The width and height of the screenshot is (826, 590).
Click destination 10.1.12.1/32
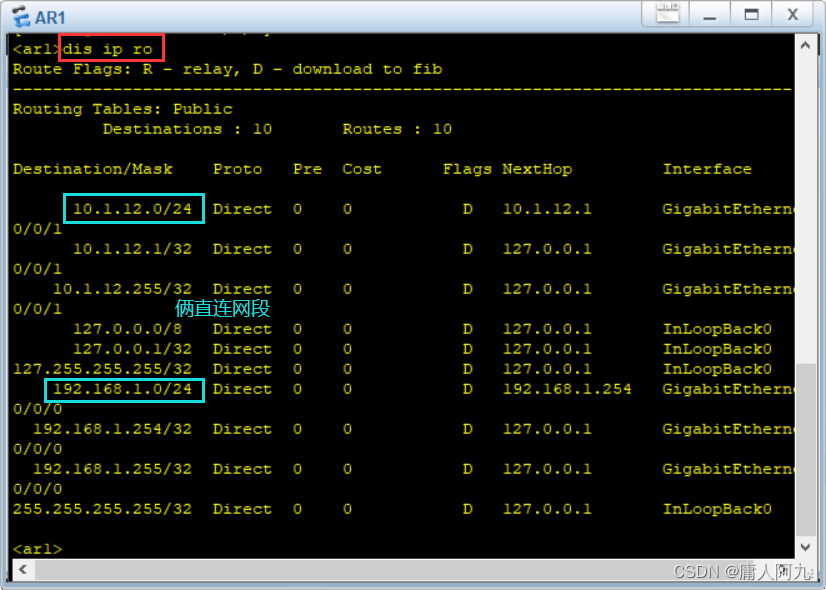point(132,249)
